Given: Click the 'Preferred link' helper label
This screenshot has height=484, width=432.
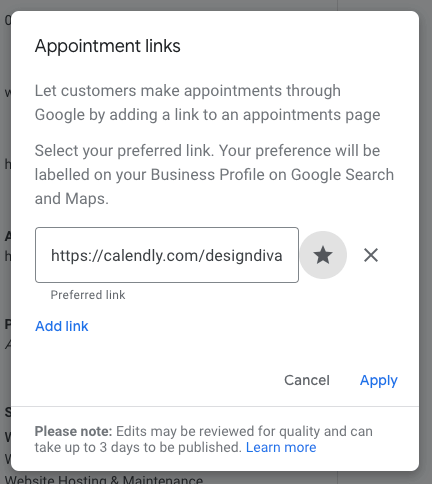Looking at the screenshot, I should point(88,295).
